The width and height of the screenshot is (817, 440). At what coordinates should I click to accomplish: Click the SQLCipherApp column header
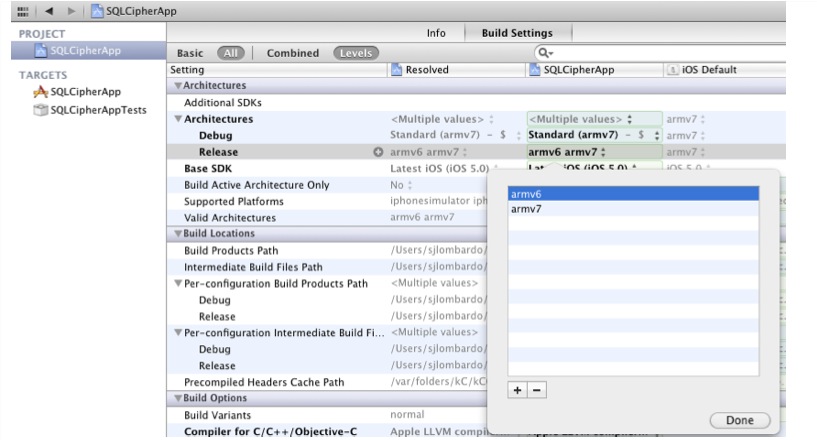[x=594, y=70]
